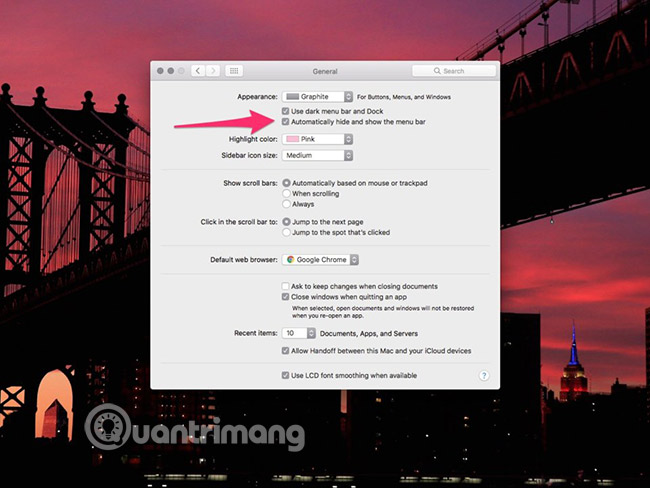The image size is (650, 488).
Task: Go back using the left chevron button
Action: tap(198, 71)
